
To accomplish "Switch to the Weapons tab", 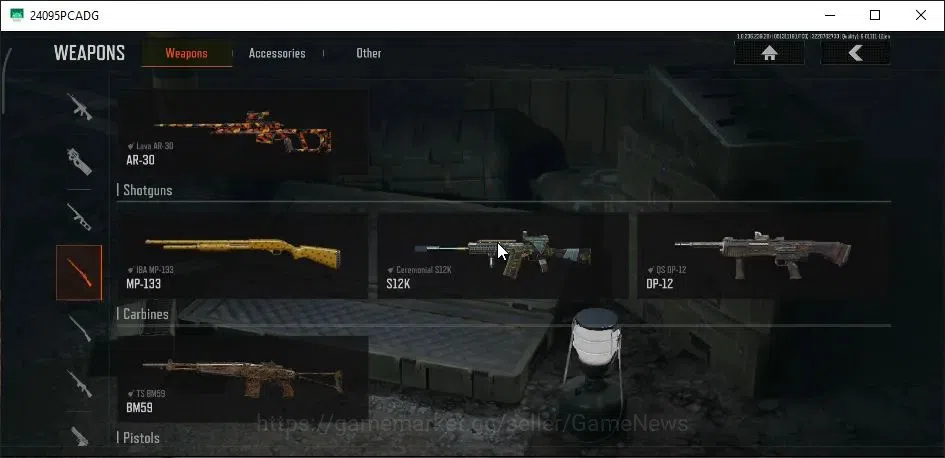I will [x=186, y=53].
